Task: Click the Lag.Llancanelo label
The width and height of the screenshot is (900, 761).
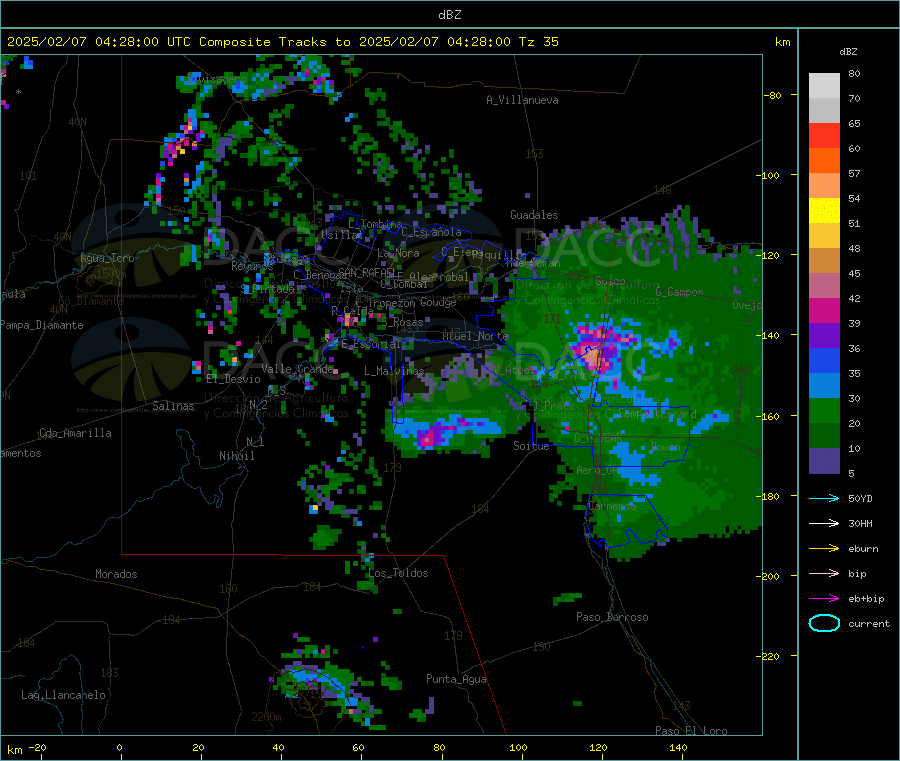Action: [64, 695]
